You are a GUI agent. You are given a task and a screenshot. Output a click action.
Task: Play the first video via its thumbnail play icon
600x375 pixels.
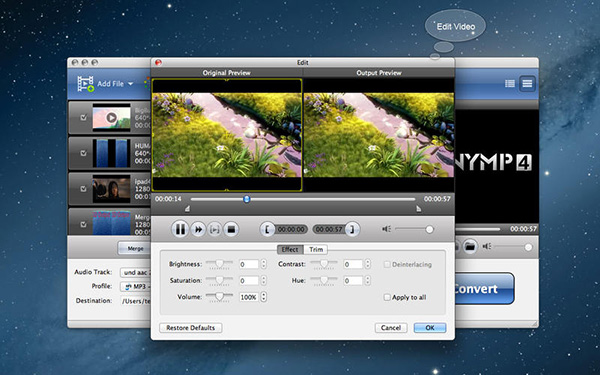[111, 117]
